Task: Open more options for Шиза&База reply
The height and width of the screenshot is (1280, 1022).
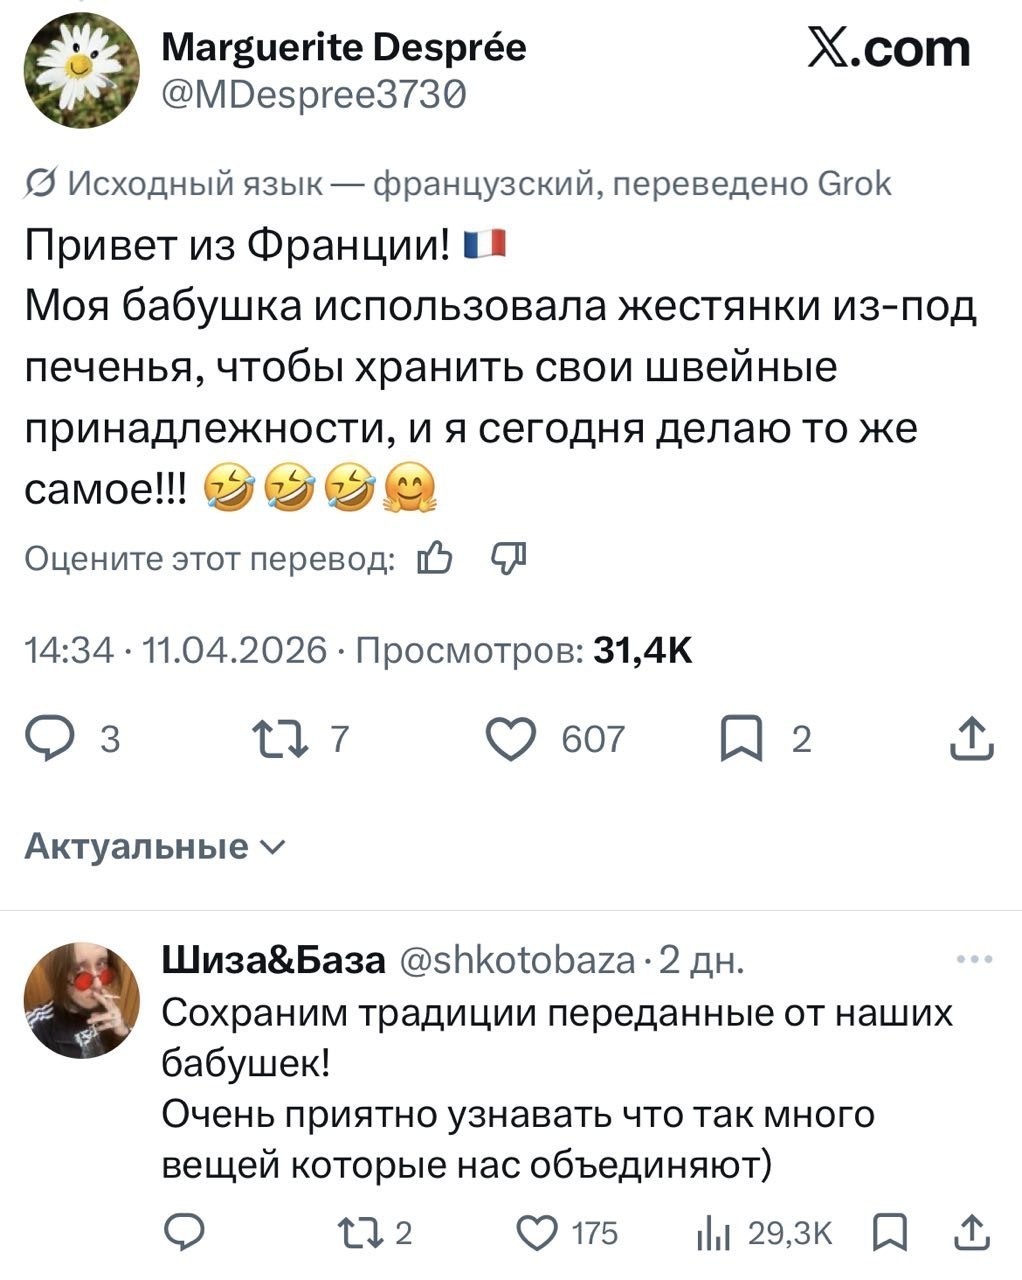Action: tap(974, 960)
